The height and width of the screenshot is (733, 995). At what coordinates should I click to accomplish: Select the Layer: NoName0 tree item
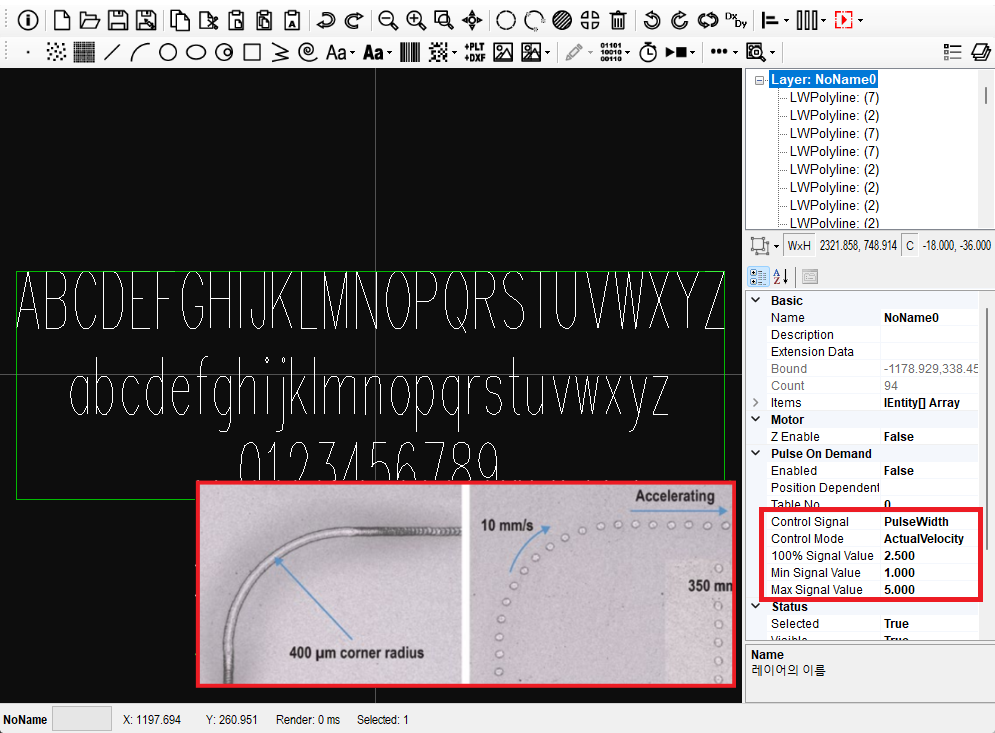[x=823, y=79]
